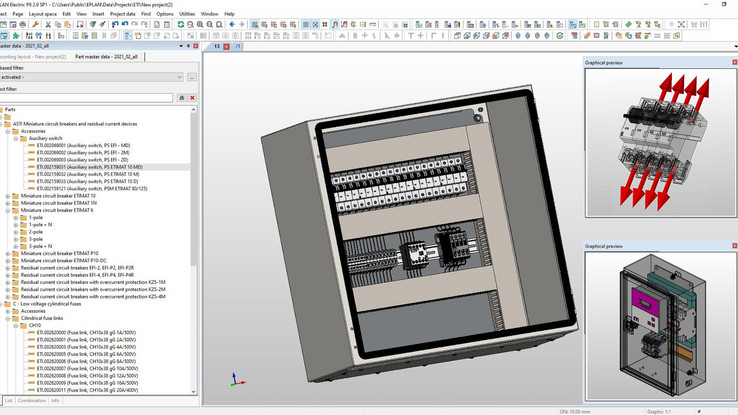738x415 pixels.
Task: Click the shopping cart icon
Action: pyautogui.click(x=694, y=24)
